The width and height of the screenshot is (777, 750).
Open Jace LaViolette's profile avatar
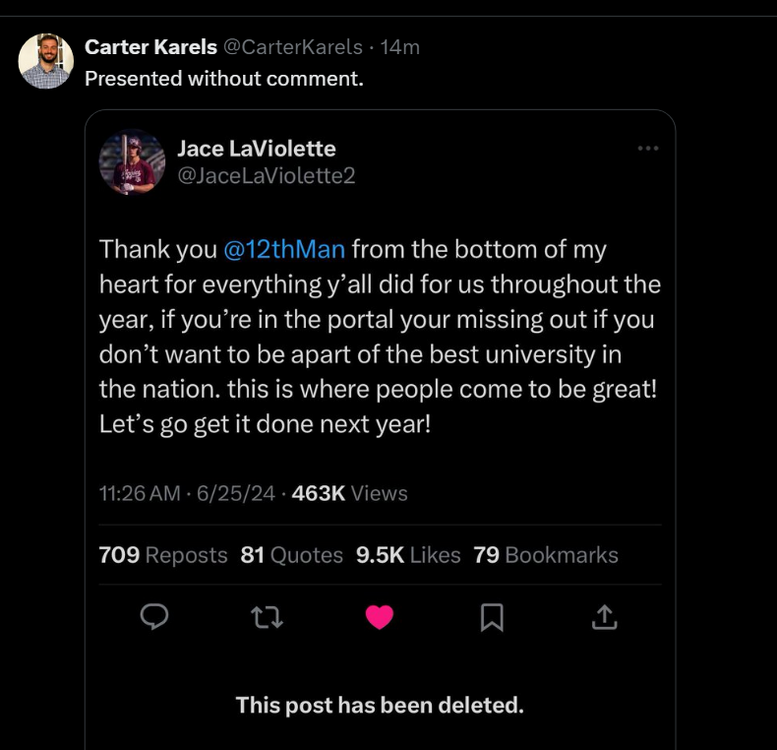pos(132,162)
